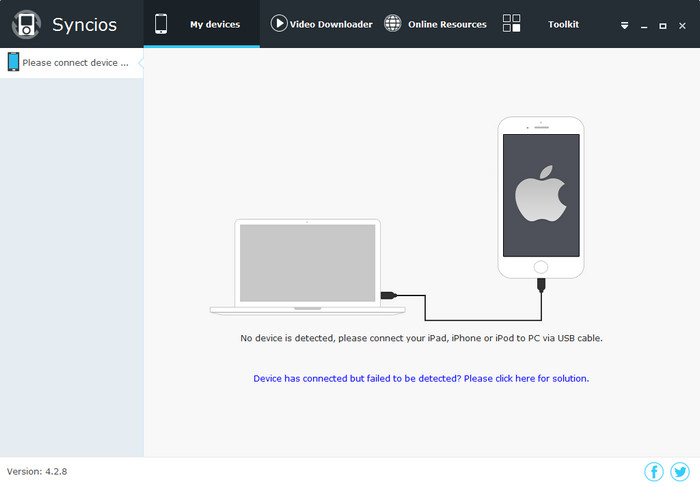Minimize the Syncios window
The image size is (700, 487).
pyautogui.click(x=644, y=25)
